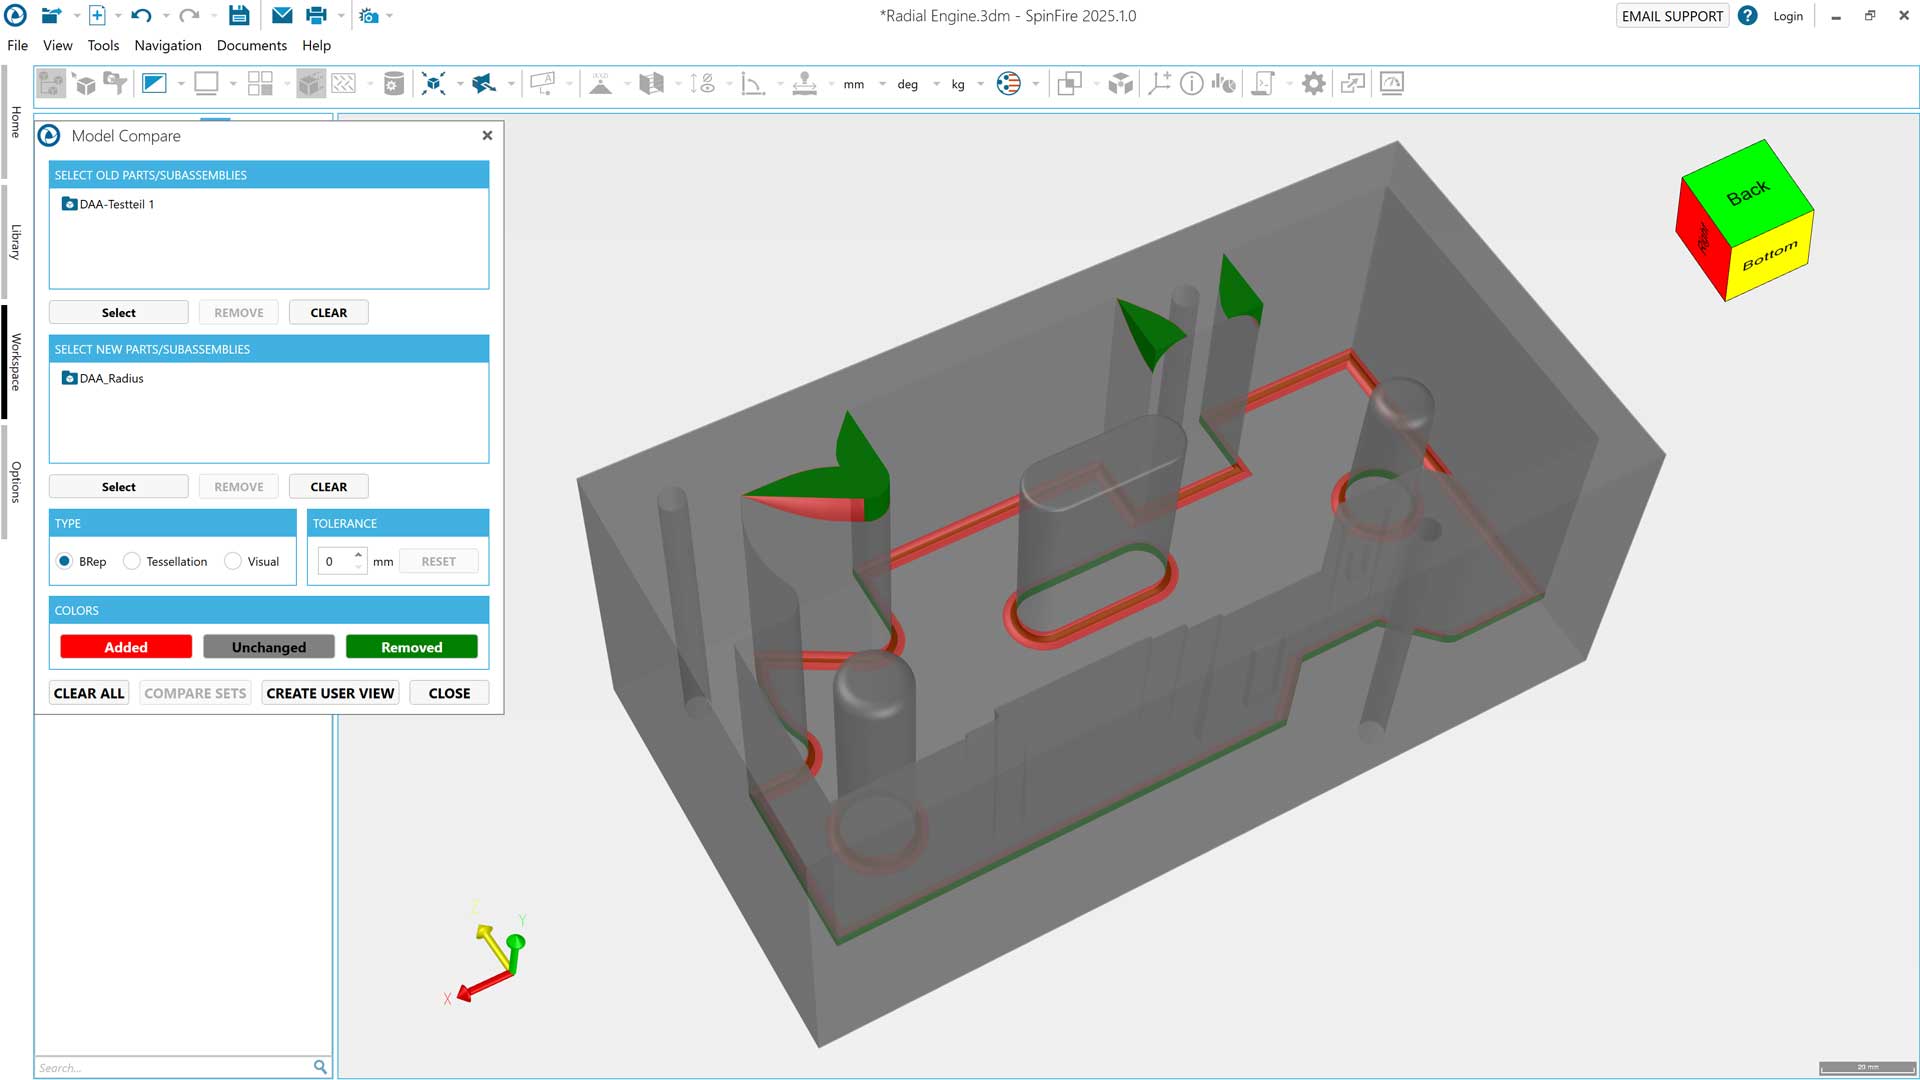Click the performance monitor gauge icon
The height and width of the screenshot is (1080, 1920).
click(x=1391, y=84)
